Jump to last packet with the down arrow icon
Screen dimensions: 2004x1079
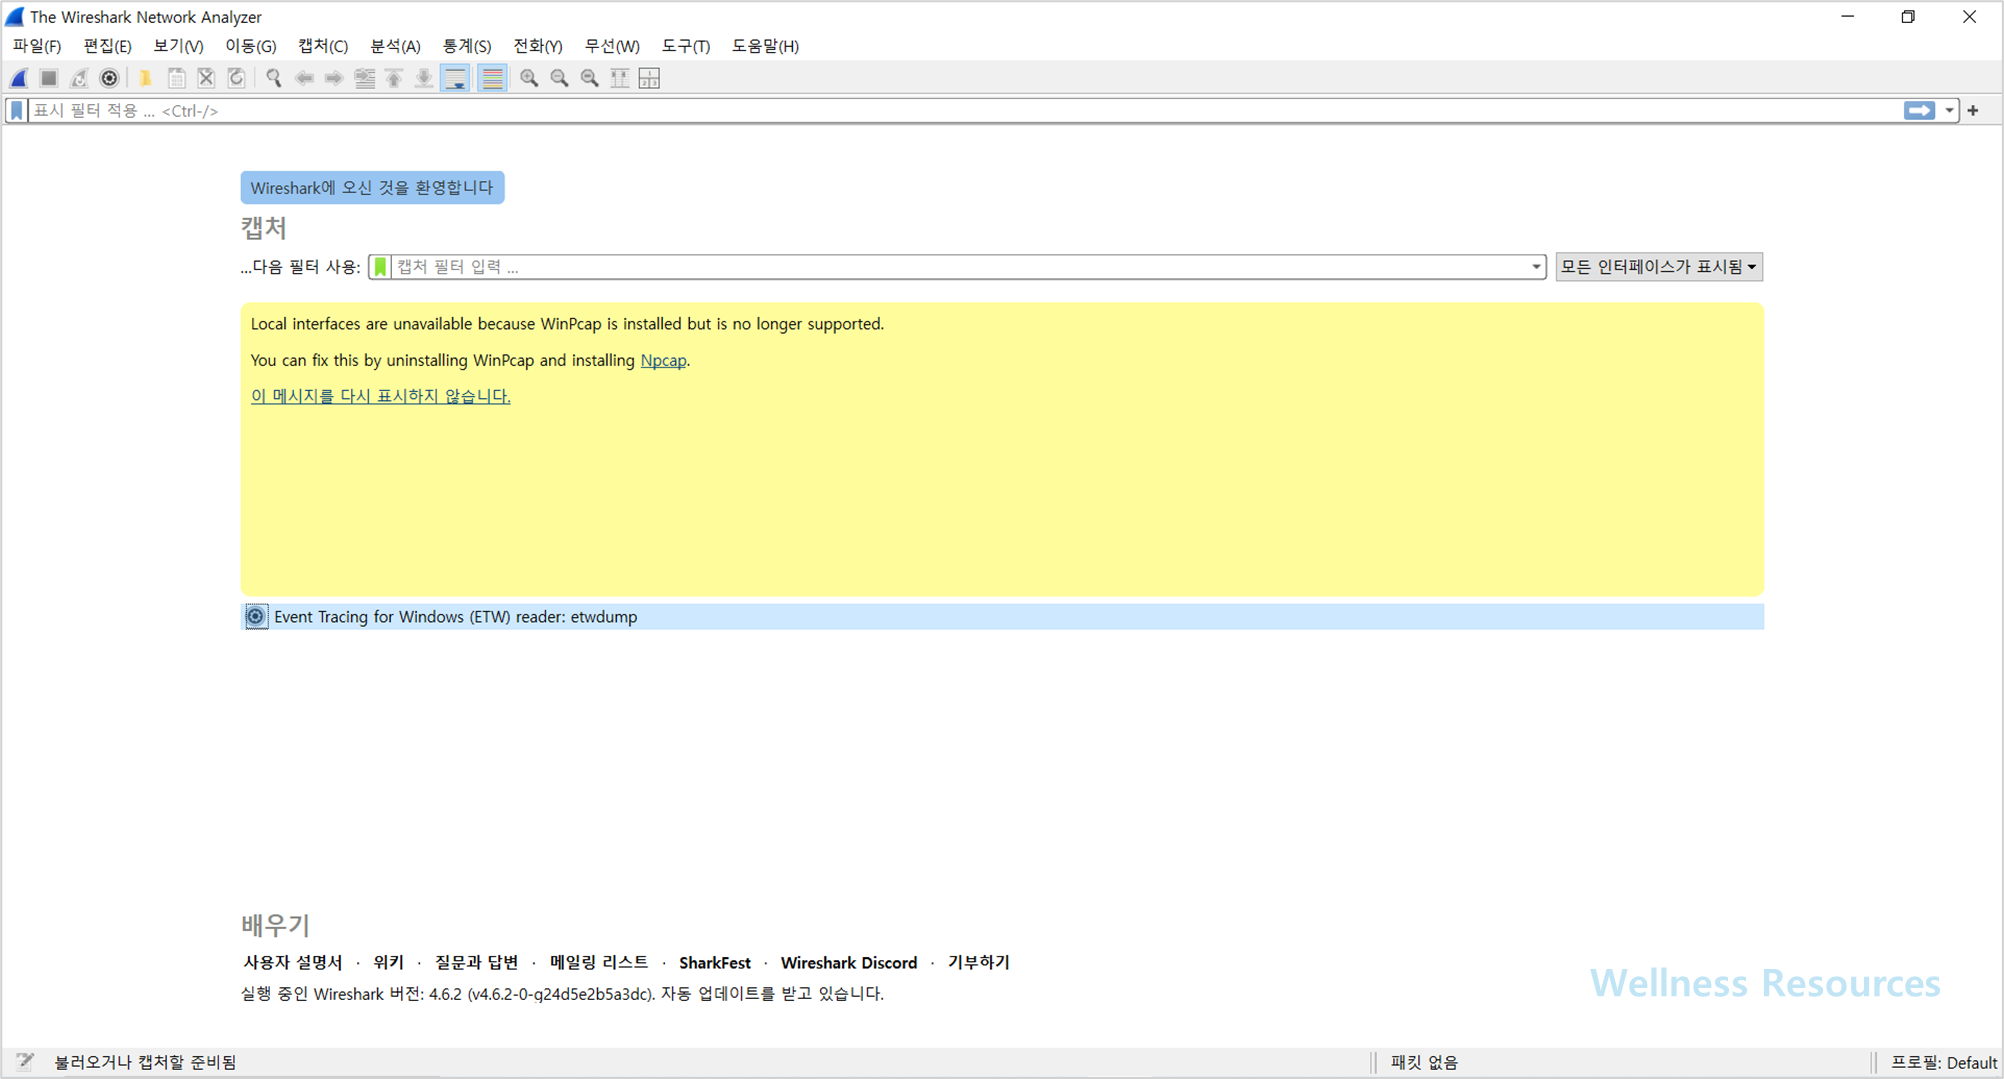424,78
